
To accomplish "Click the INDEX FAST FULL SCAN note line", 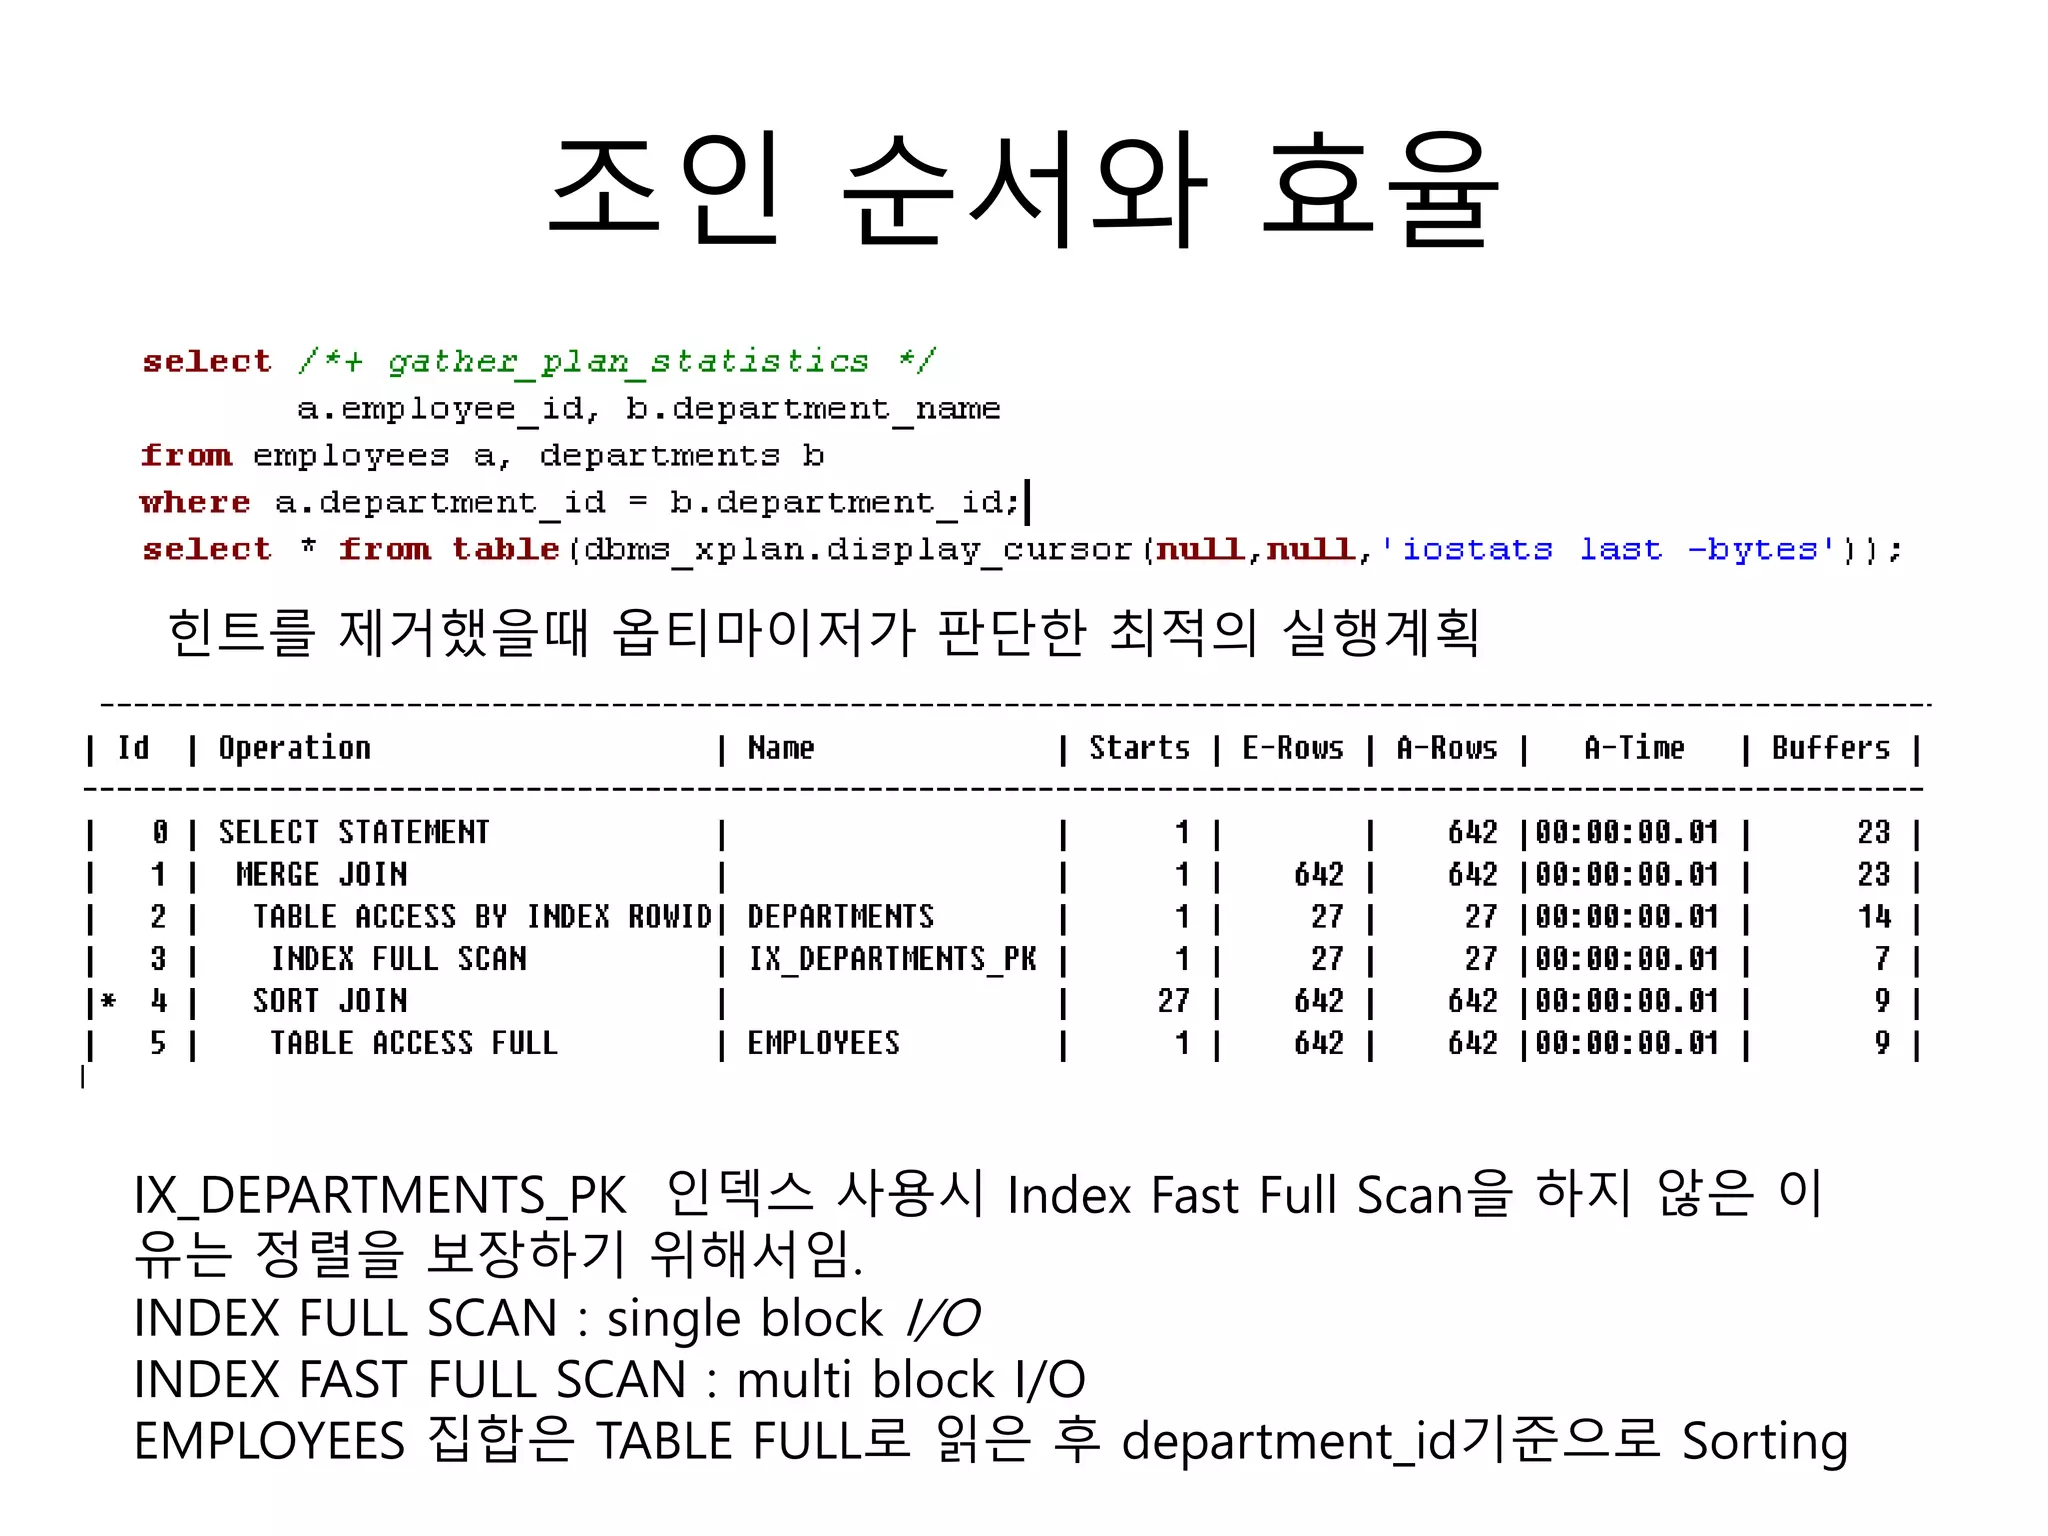I will pos(609,1380).
